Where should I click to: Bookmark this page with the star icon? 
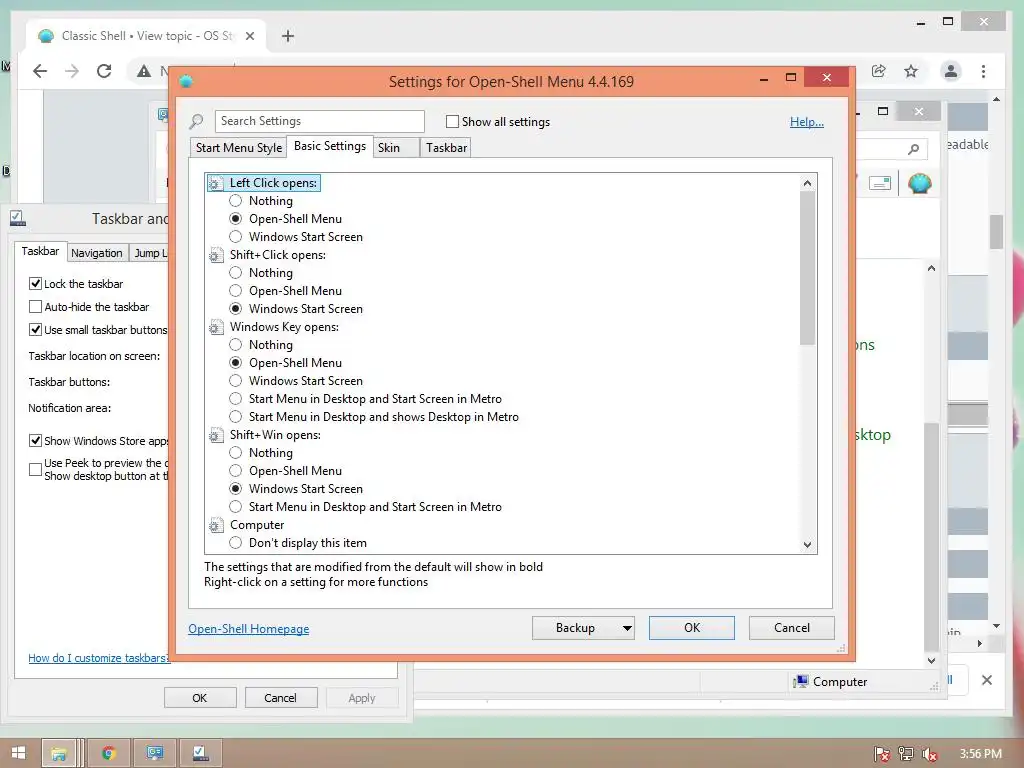click(910, 71)
